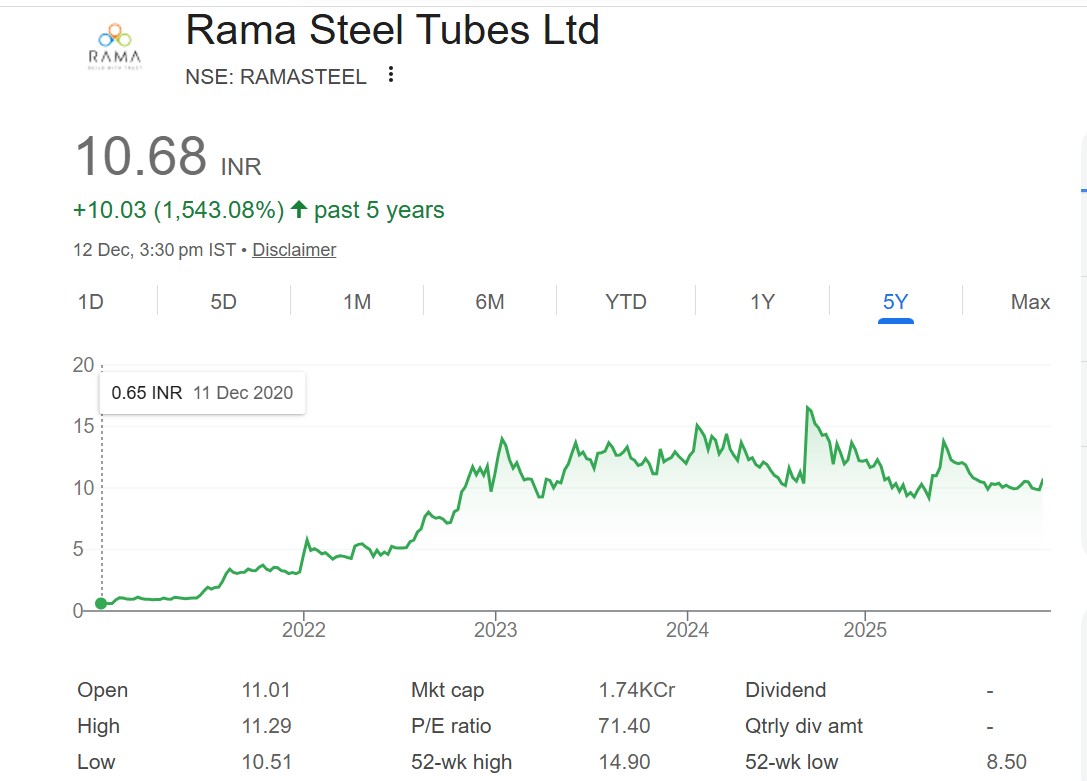Switch to the 1D chart range
This screenshot has height=781, width=1087.
click(x=88, y=301)
